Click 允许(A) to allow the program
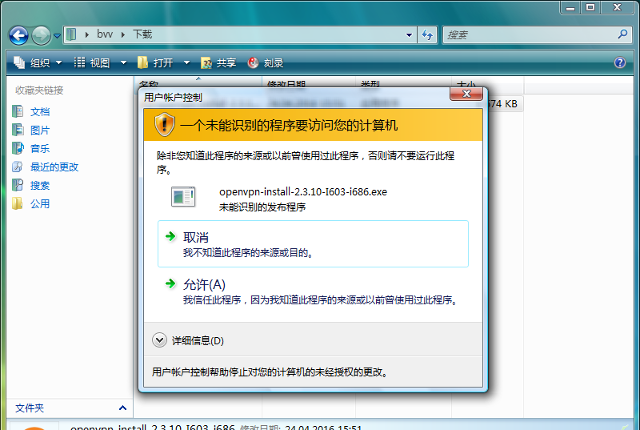This screenshot has height=430, width=640. (313, 291)
